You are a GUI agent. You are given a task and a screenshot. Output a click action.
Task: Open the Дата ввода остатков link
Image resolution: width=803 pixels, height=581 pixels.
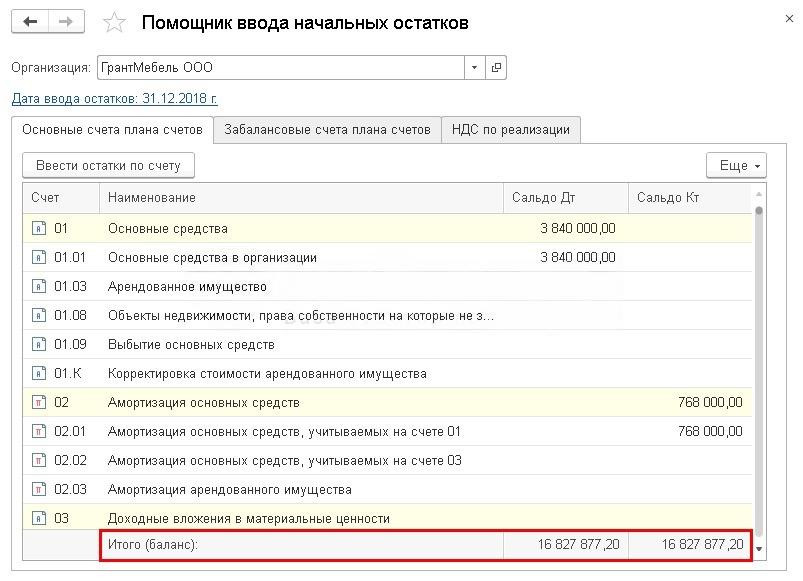point(114,98)
